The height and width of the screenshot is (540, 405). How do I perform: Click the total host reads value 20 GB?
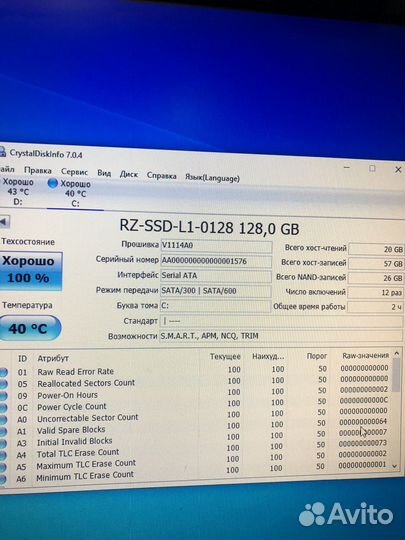[x=376, y=249]
